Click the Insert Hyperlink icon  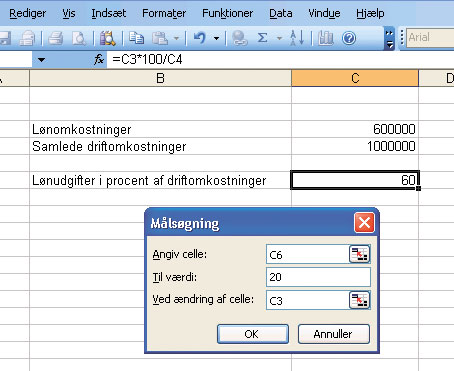(x=239, y=38)
